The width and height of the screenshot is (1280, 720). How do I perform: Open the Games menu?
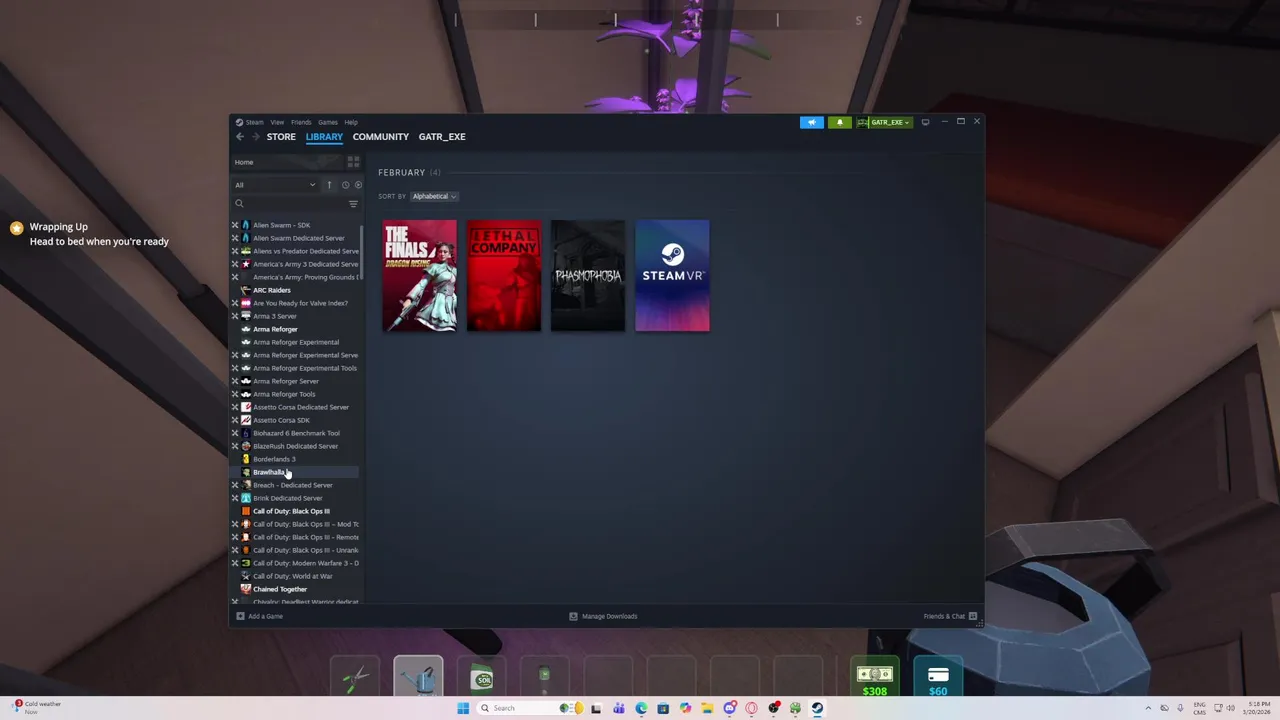(x=328, y=122)
